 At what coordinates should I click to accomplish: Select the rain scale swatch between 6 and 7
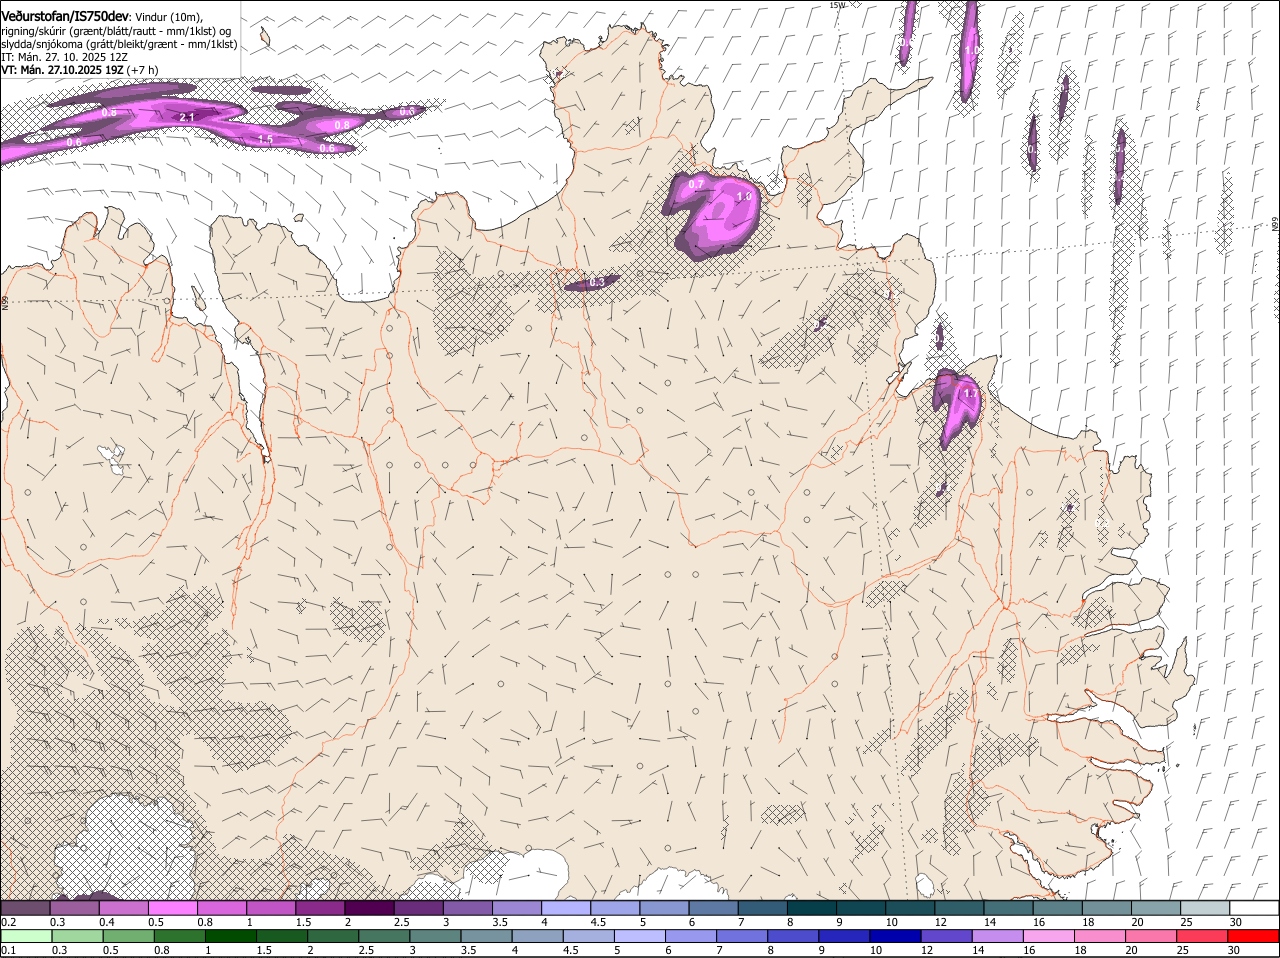pos(692,936)
